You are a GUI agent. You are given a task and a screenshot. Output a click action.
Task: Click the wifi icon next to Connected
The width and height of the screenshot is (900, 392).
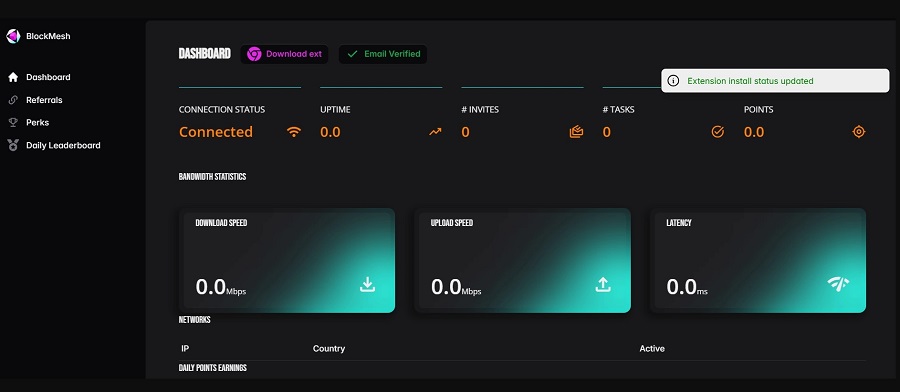pyautogui.click(x=294, y=132)
